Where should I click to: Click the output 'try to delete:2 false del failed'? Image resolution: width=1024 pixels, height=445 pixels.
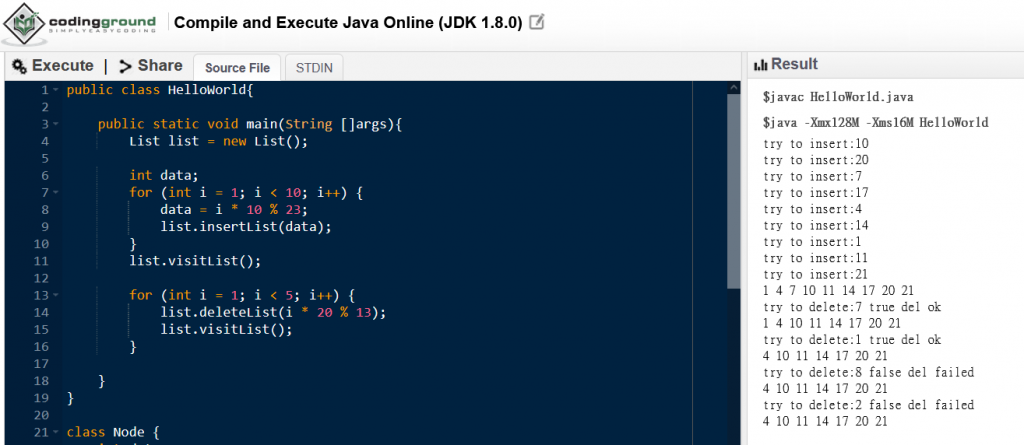pyautogui.click(x=869, y=405)
